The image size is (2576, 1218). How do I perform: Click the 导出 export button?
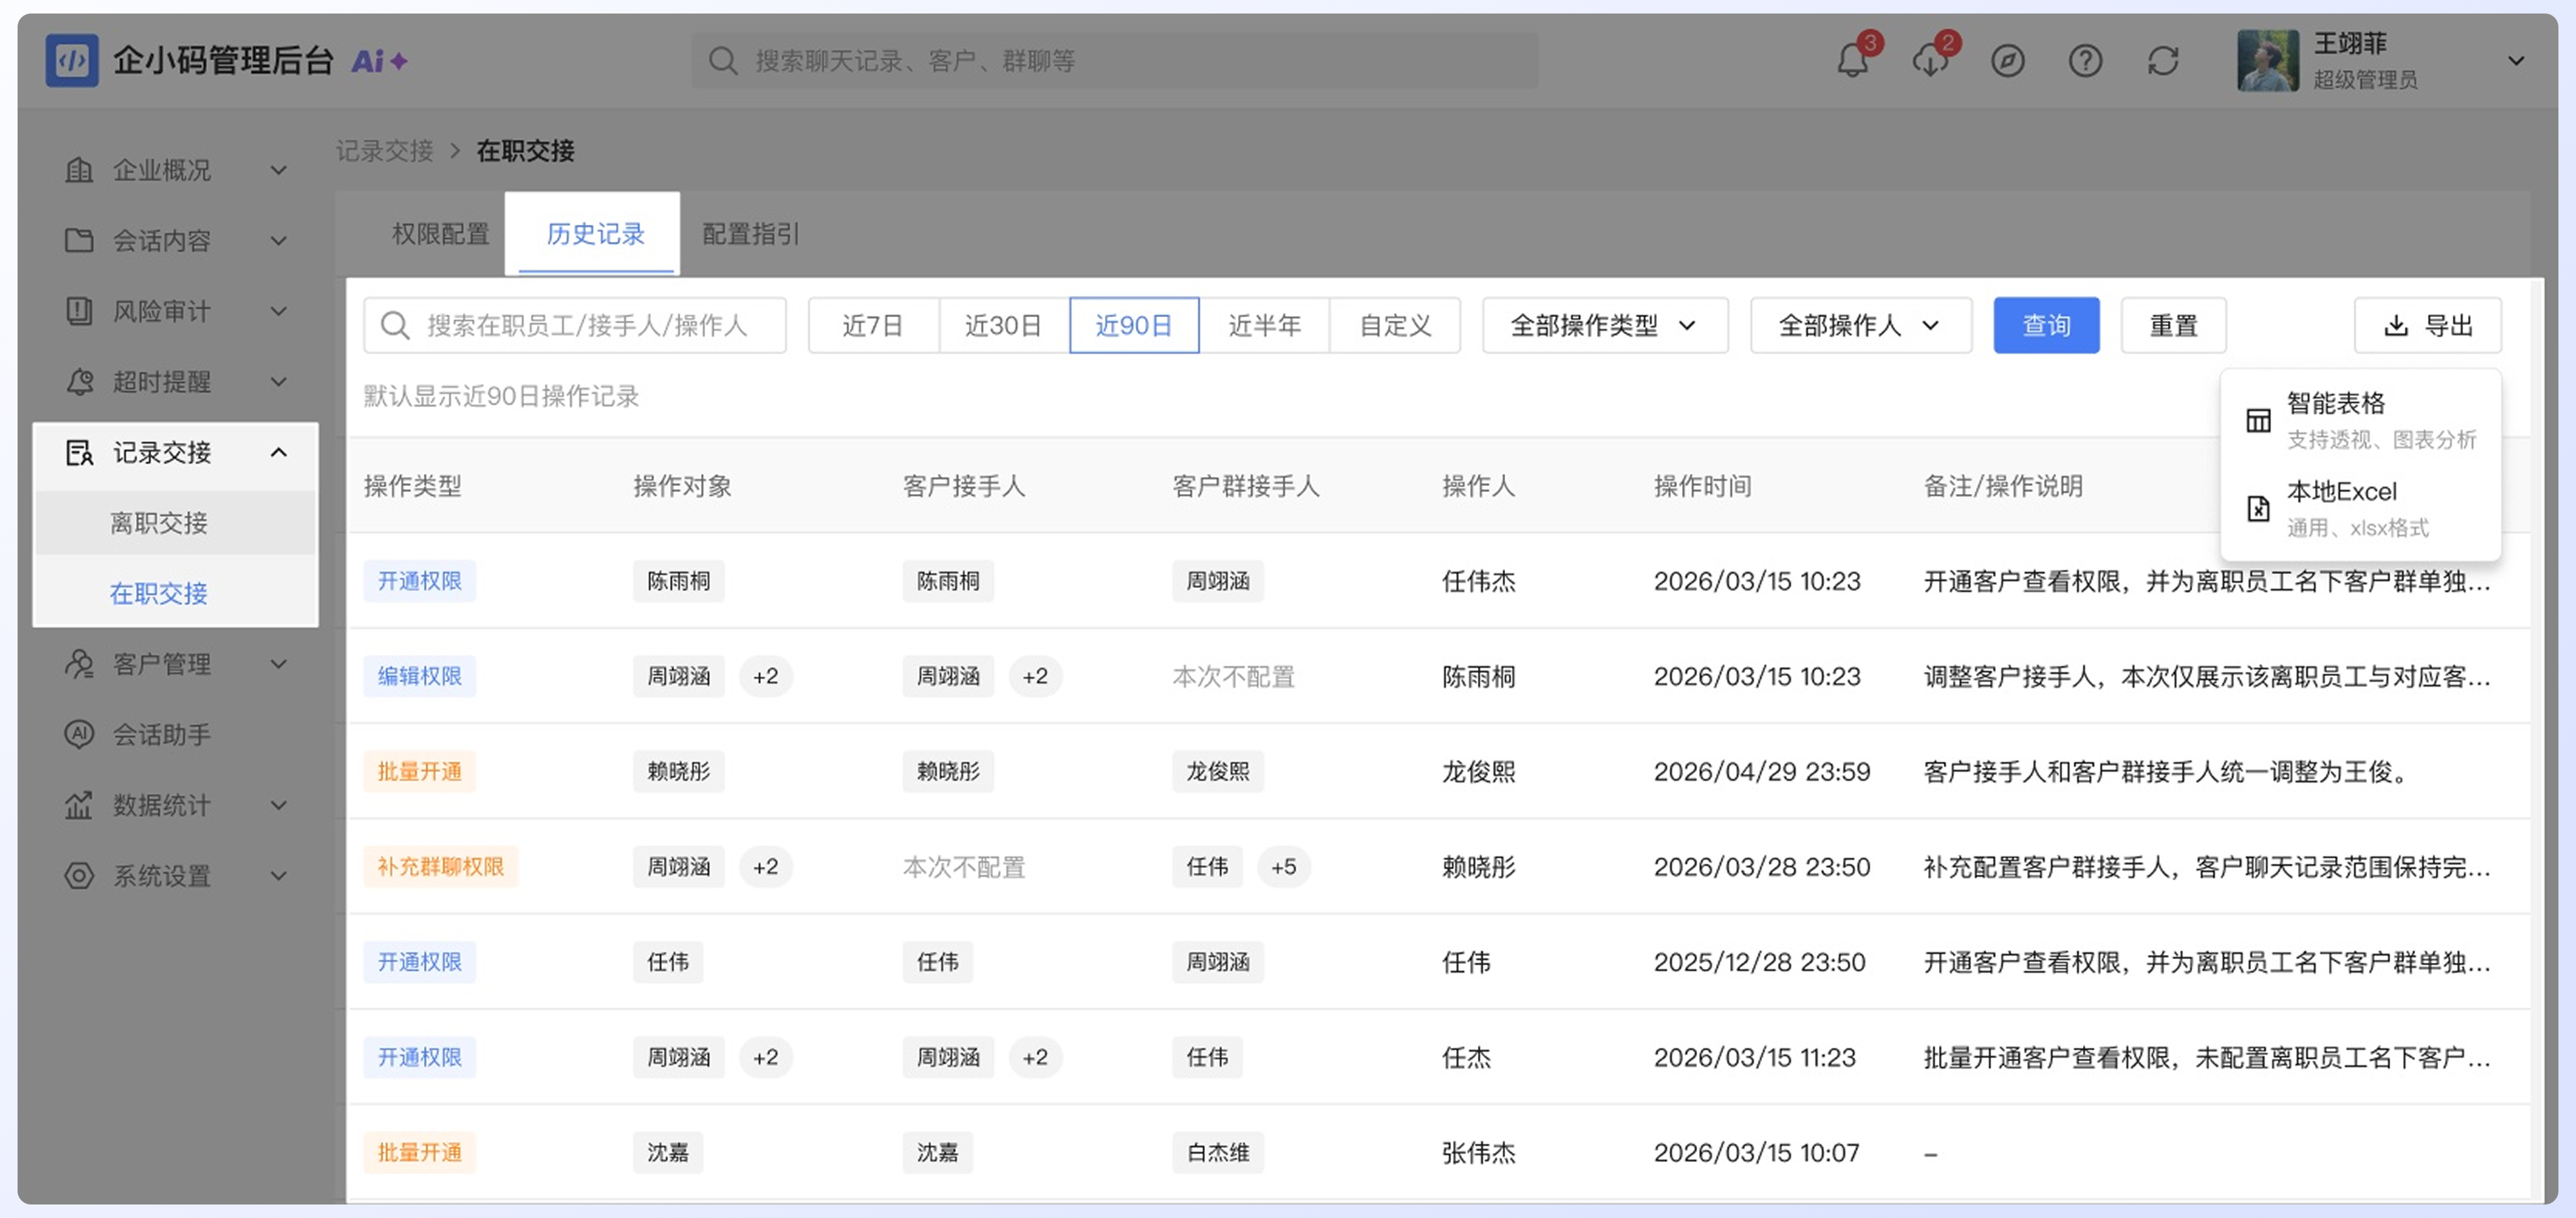(2427, 325)
